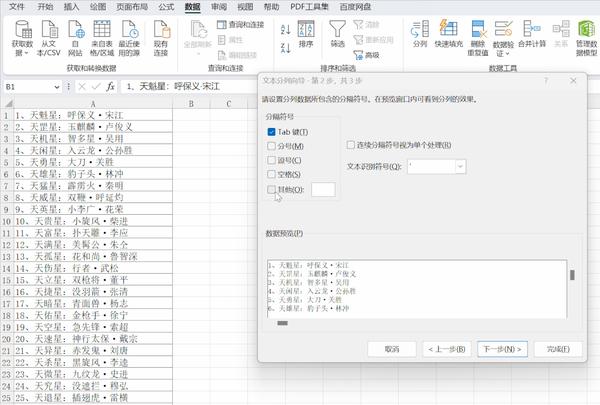
Task: Click the 来自表格/区域 icon
Action: pyautogui.click(x=102, y=29)
